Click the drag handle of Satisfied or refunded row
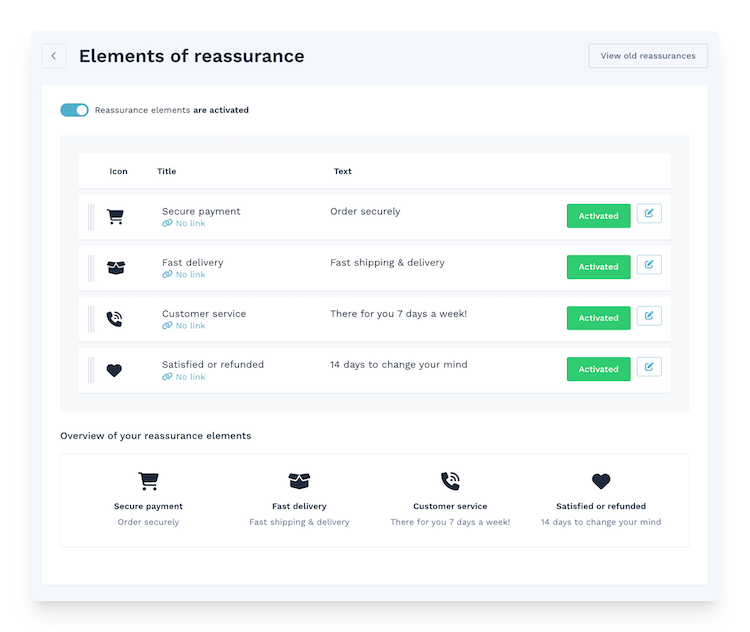 pyautogui.click(x=91, y=370)
